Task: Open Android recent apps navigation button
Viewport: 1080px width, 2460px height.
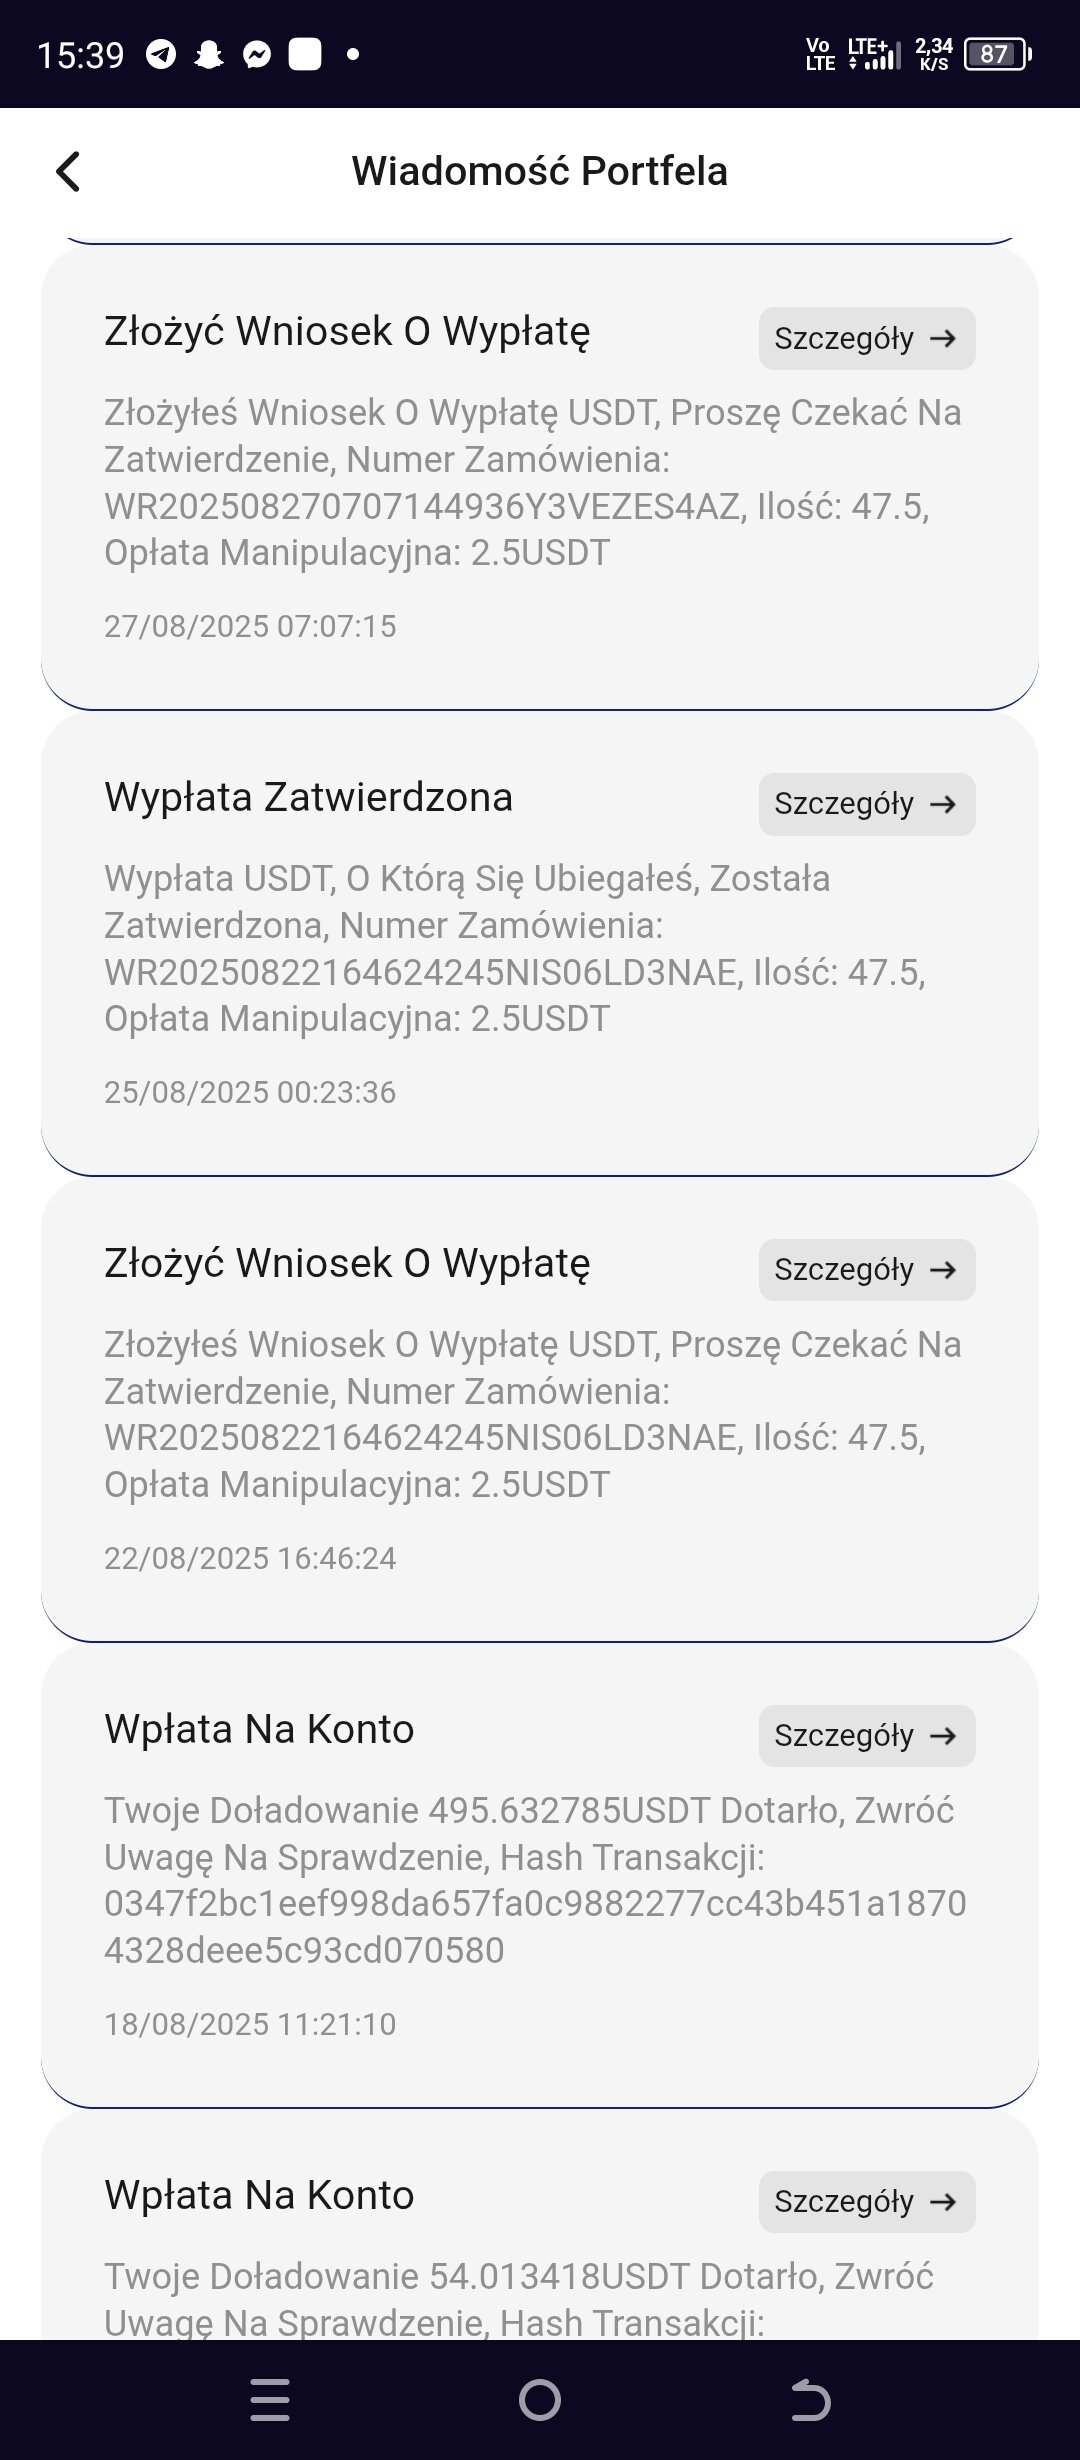Action: pyautogui.click(x=270, y=2400)
